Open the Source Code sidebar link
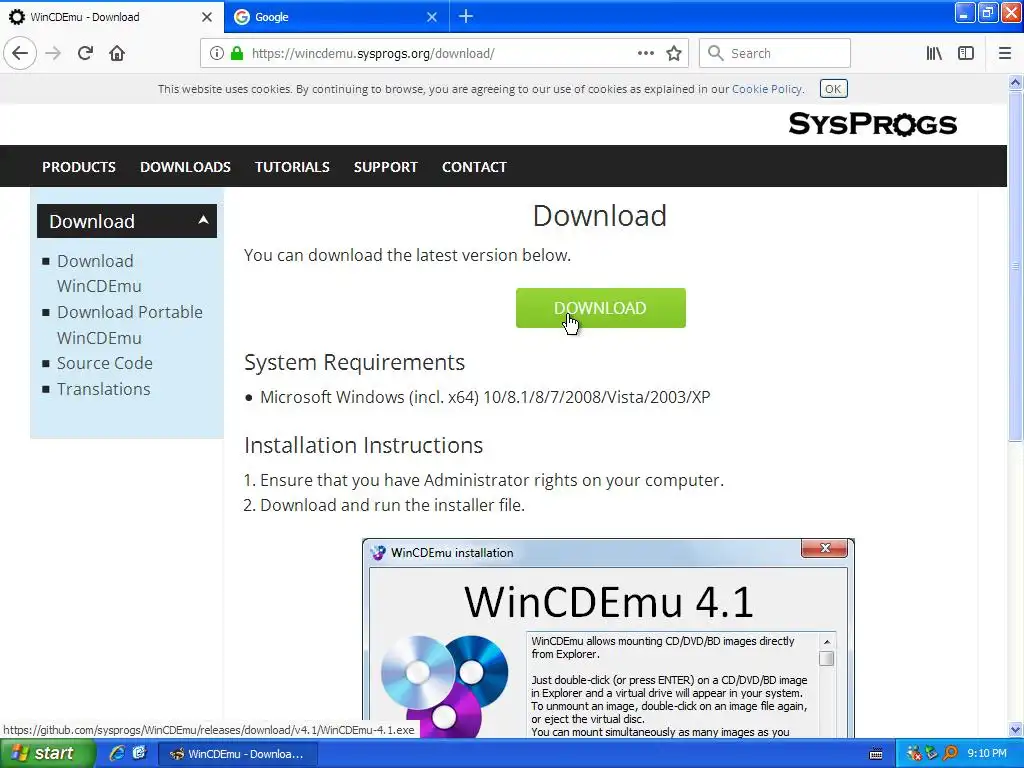Image resolution: width=1024 pixels, height=768 pixels. click(104, 363)
